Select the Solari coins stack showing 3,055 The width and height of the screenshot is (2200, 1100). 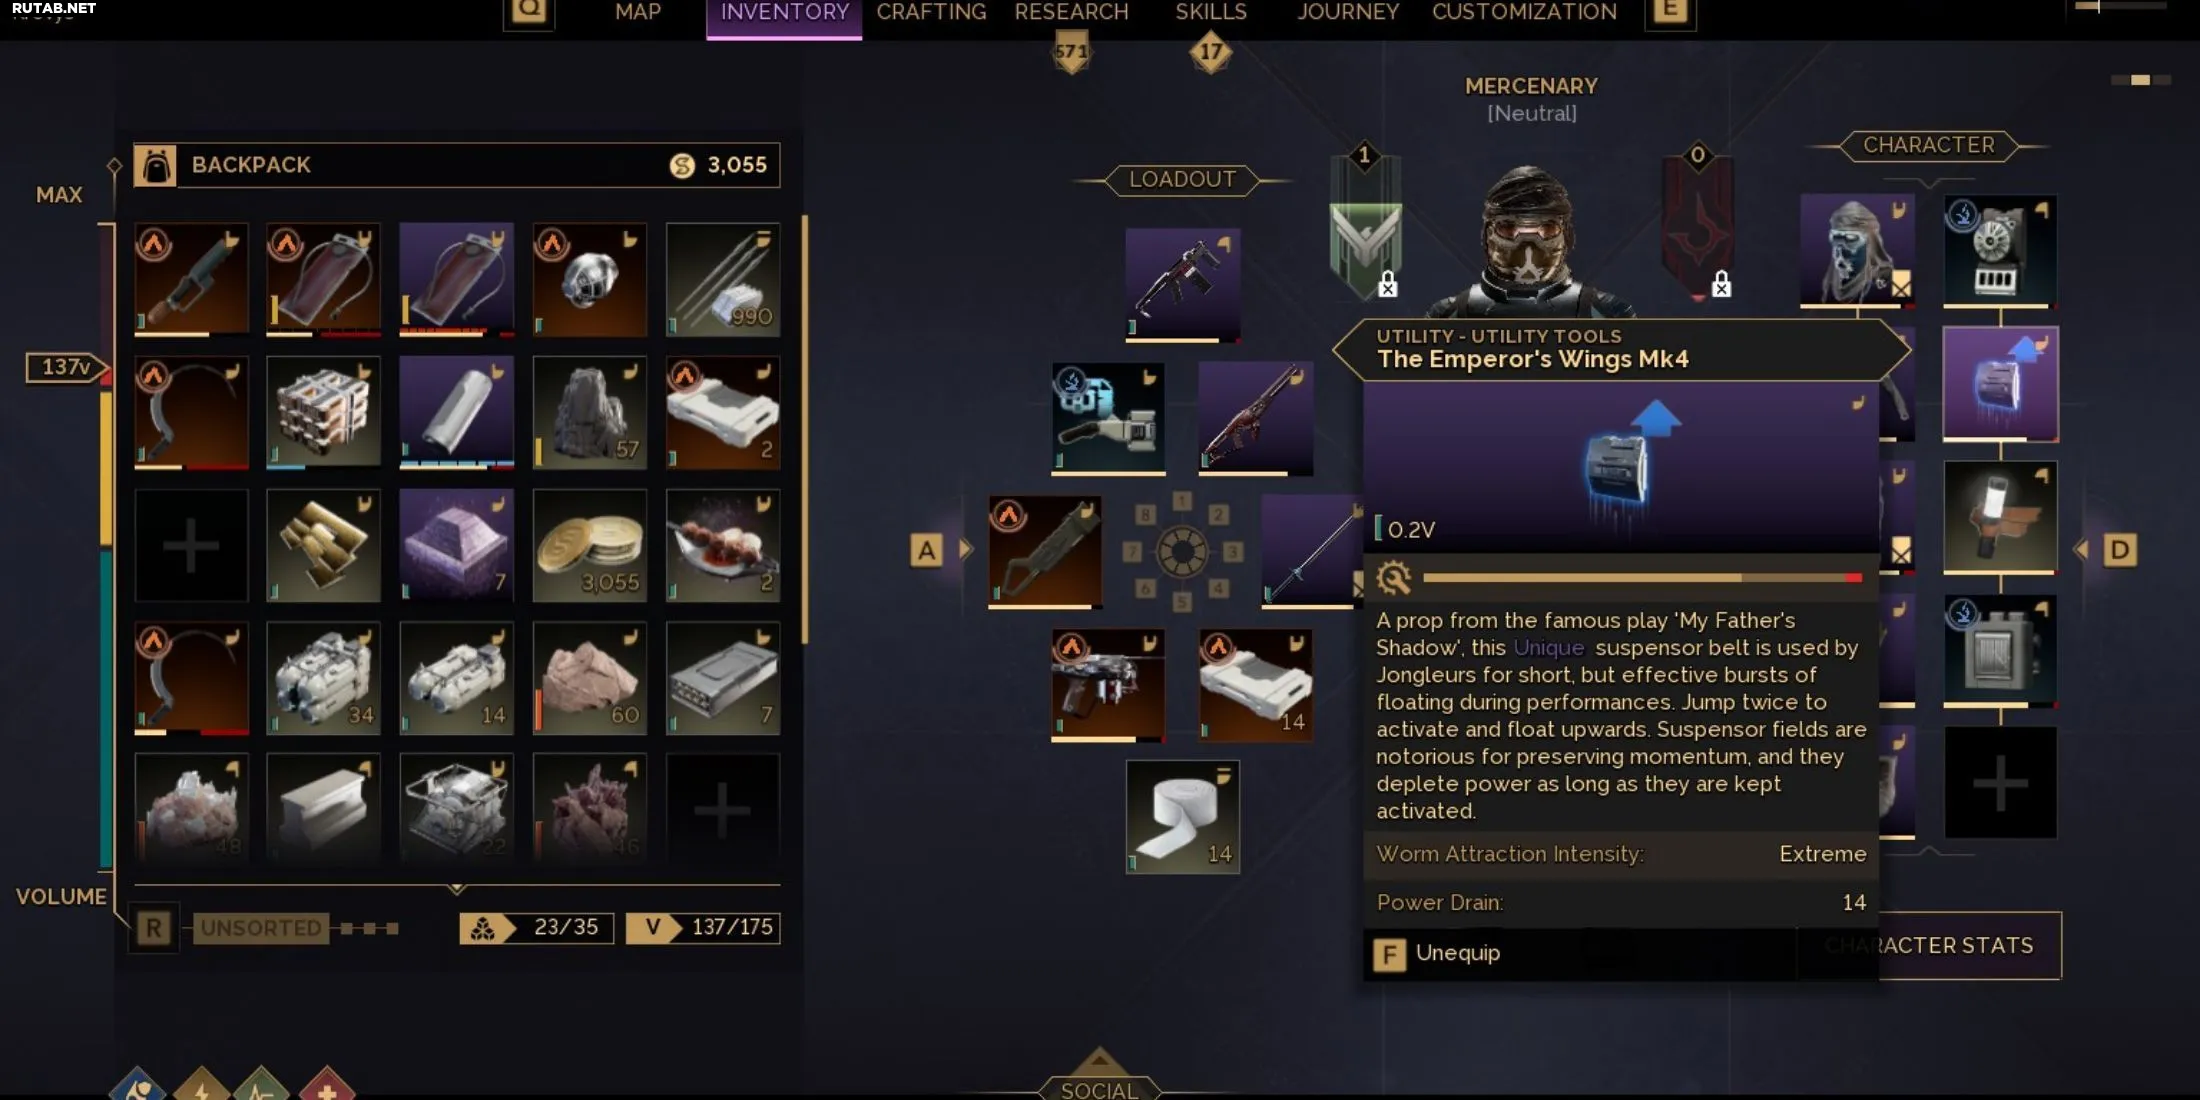589,545
